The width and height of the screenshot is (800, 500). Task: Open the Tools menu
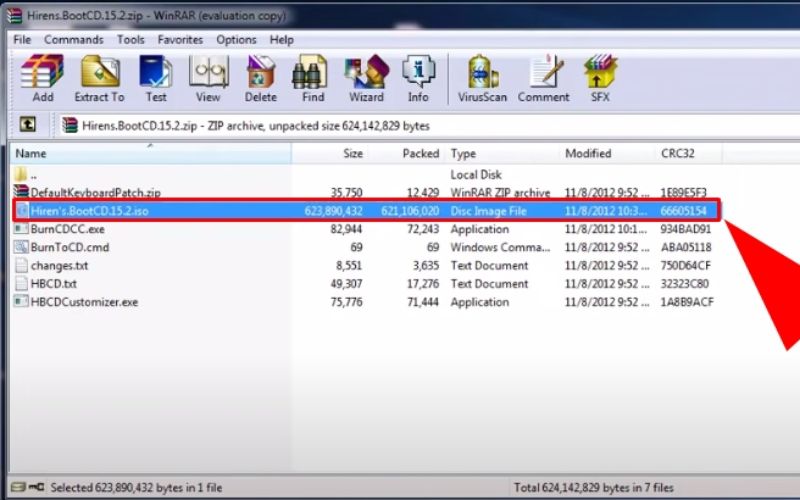[x=131, y=40]
